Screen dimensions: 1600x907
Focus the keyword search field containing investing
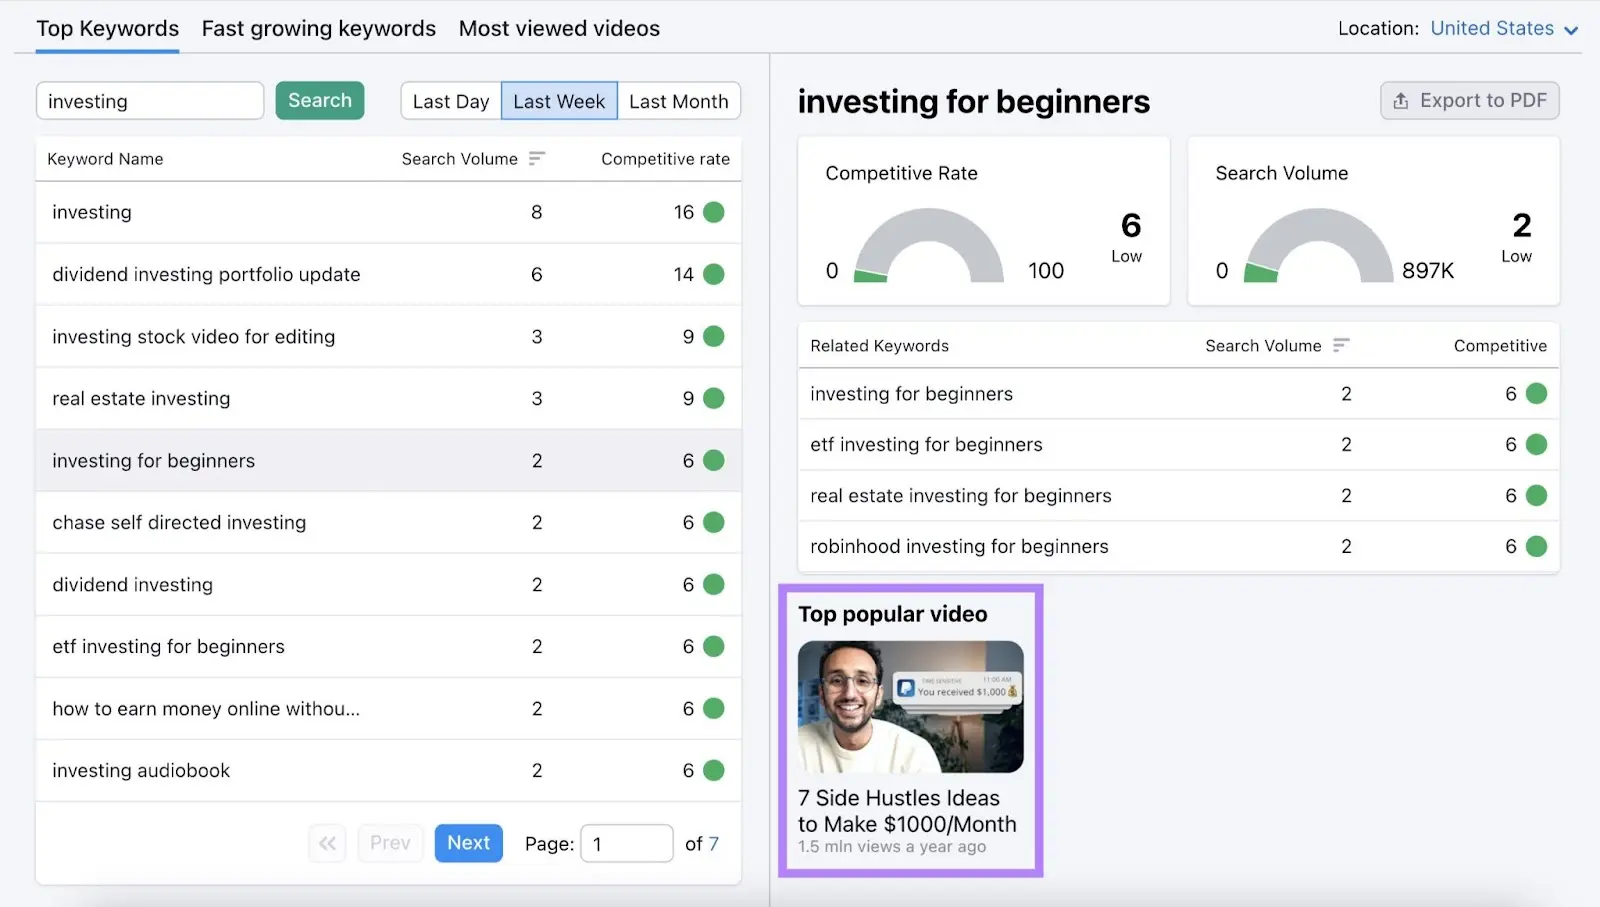point(150,101)
